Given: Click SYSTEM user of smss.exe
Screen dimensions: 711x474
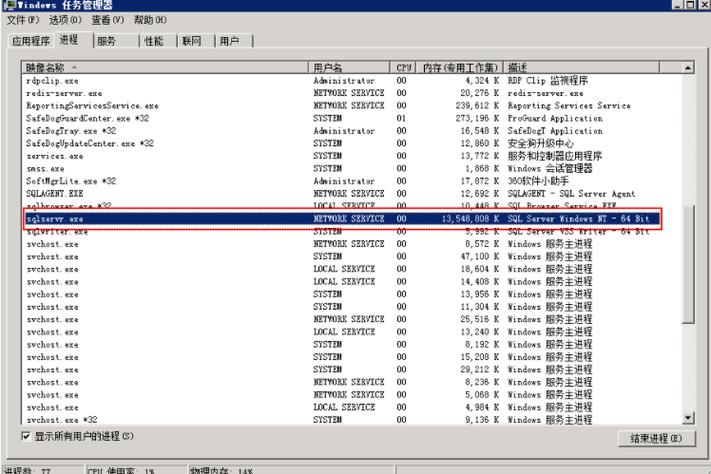Looking at the screenshot, I should tap(327, 169).
